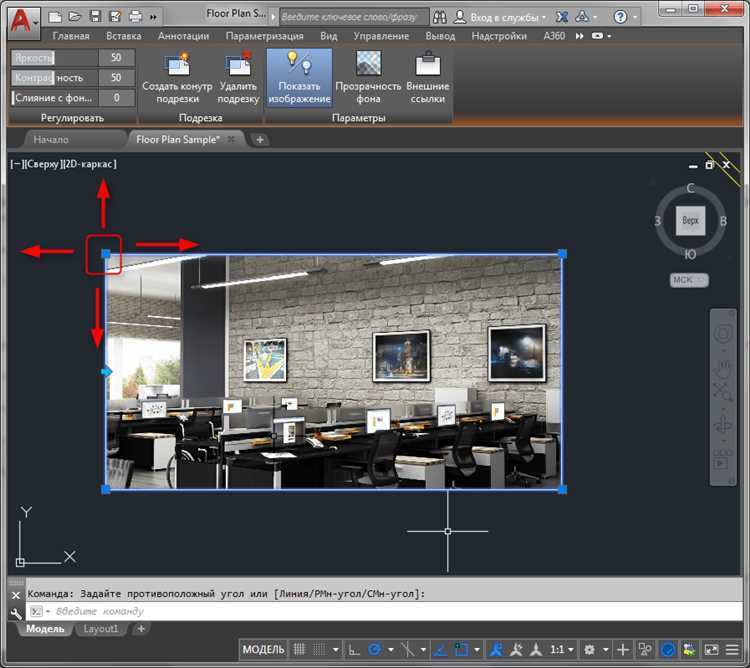Switch to the Layout1 tab
The width and height of the screenshot is (750, 668).
click(100, 629)
